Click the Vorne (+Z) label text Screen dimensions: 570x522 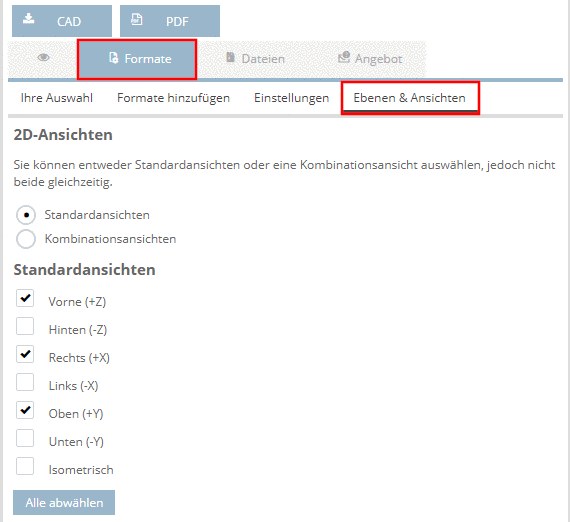click(x=77, y=302)
